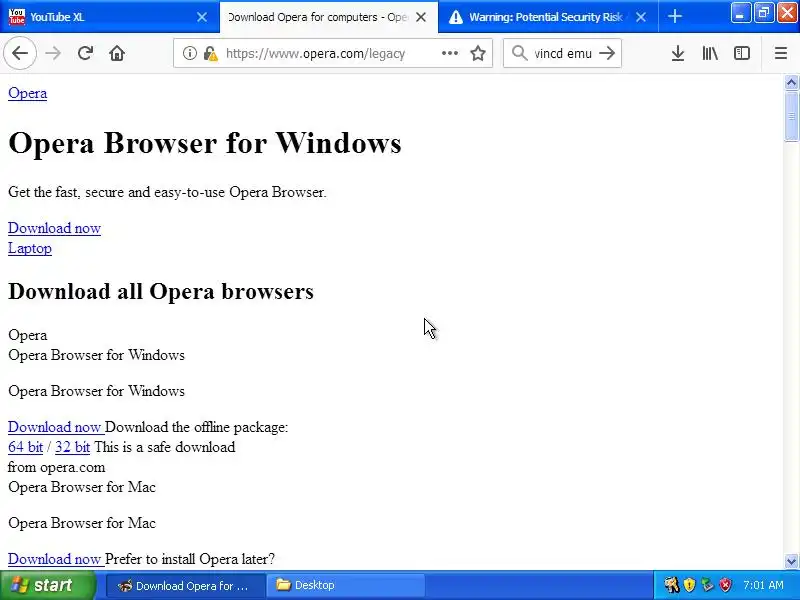Click the lock warning icon in address bar
This screenshot has height=600, width=800.
click(210, 53)
